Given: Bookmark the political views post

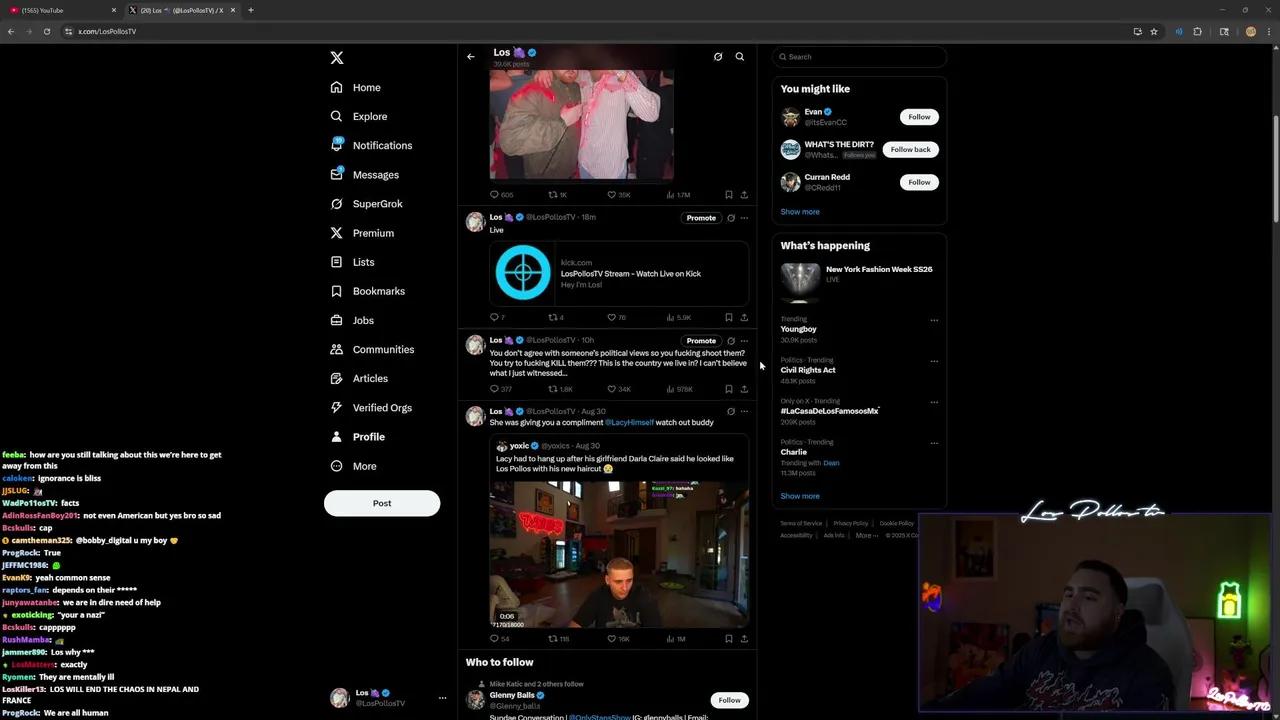Looking at the screenshot, I should click(729, 389).
